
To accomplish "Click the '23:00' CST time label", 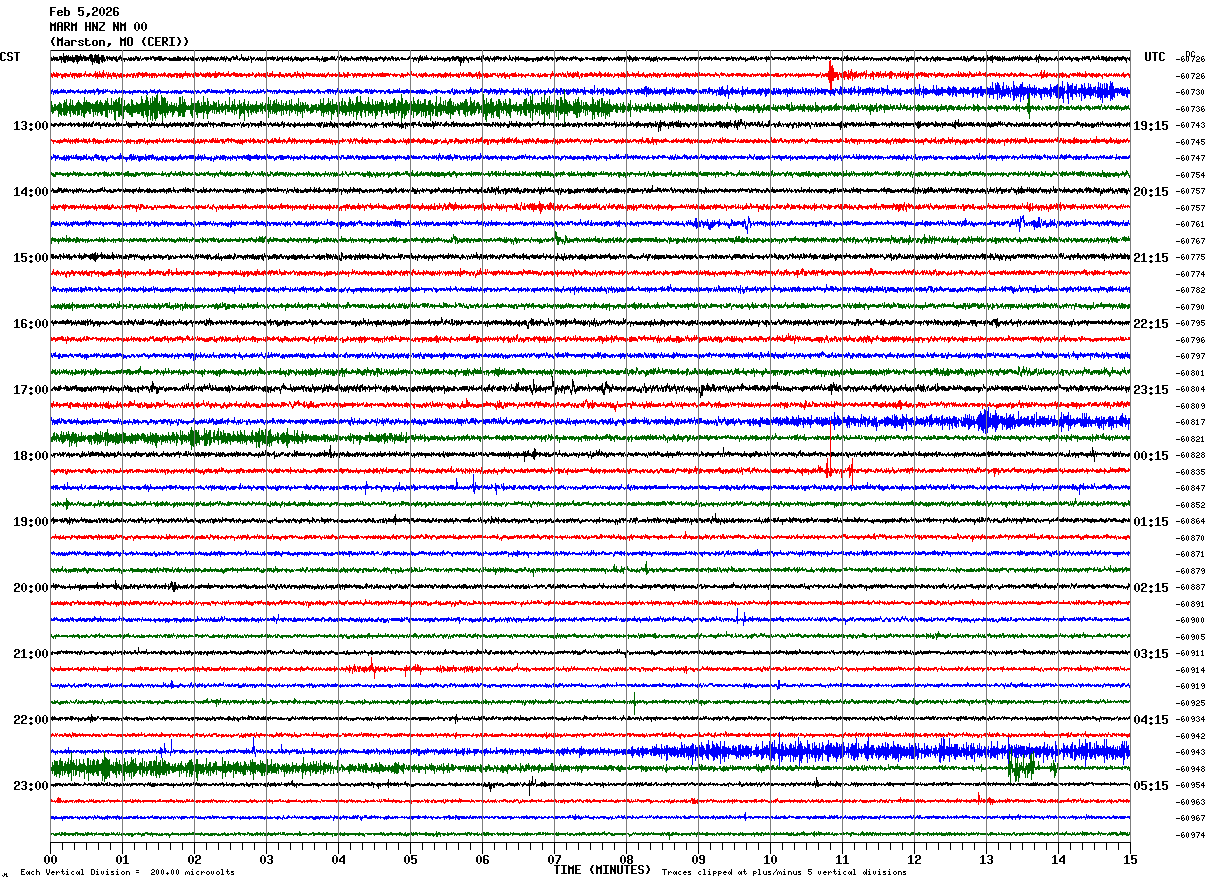I will pos(31,786).
